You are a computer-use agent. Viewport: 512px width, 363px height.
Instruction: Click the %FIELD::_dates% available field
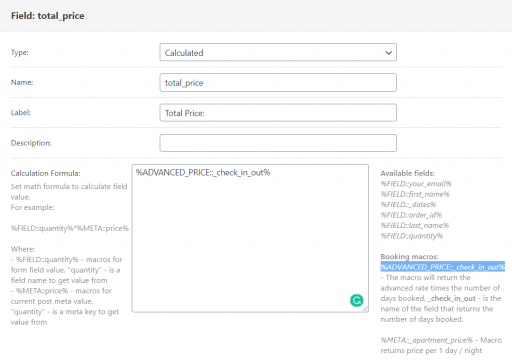point(408,204)
